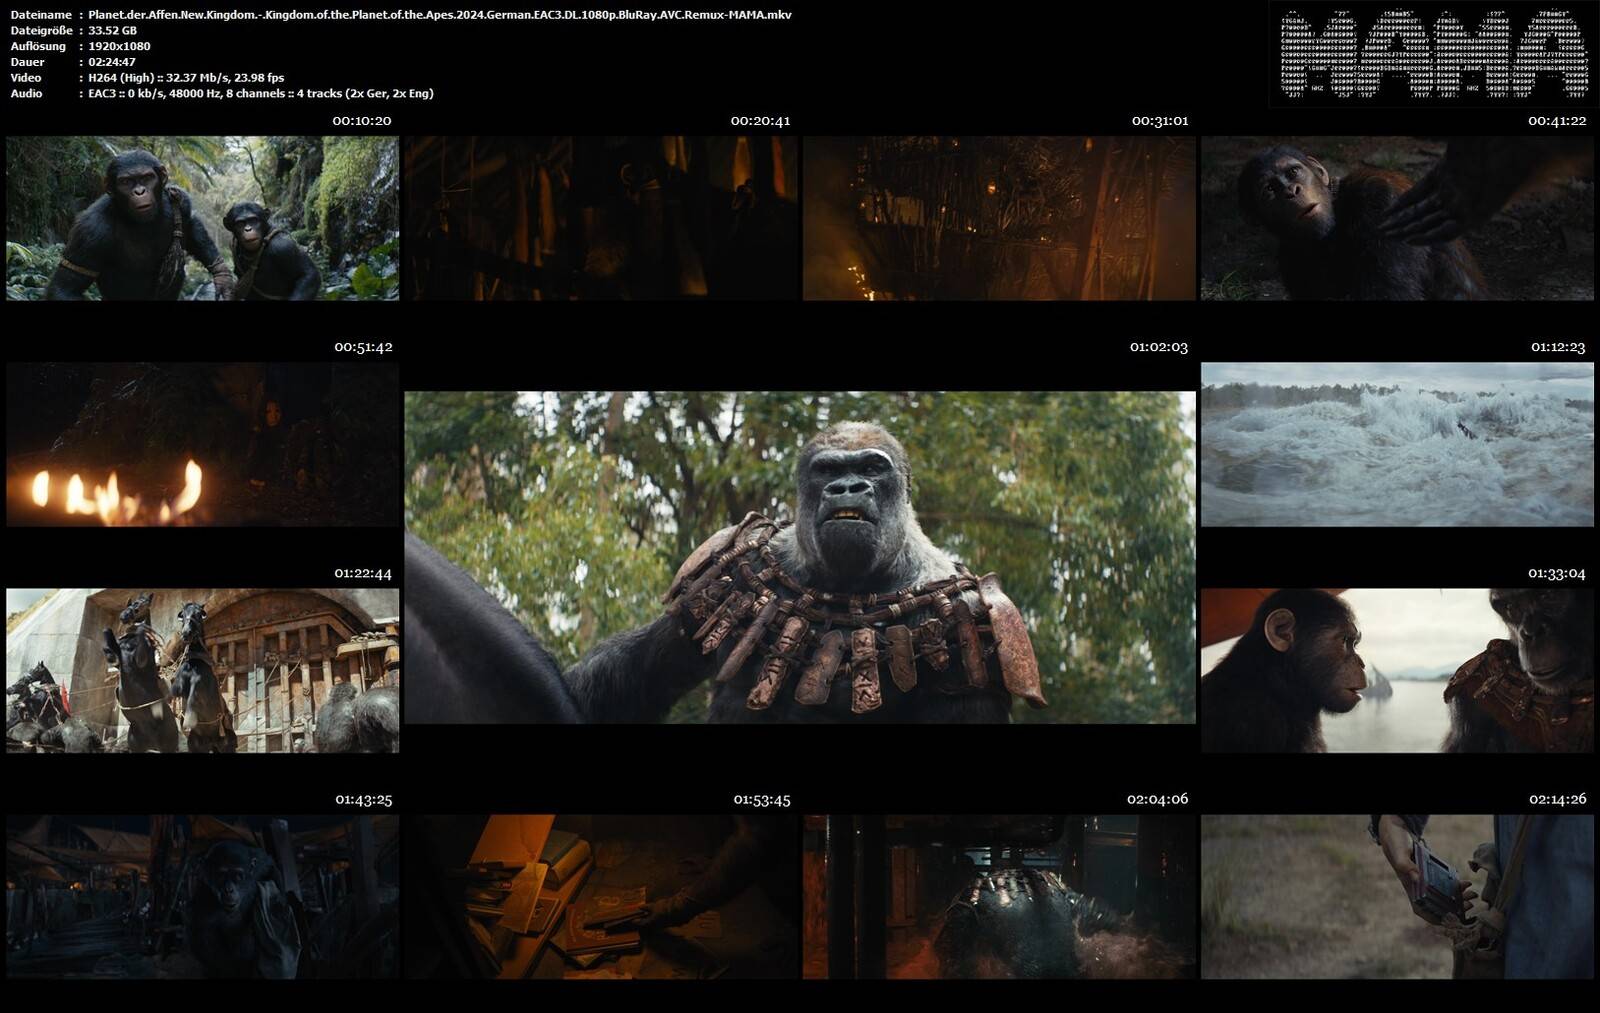The image size is (1600, 1013).
Task: Click the 00:41:22 timestamp text
Action: tap(1557, 121)
